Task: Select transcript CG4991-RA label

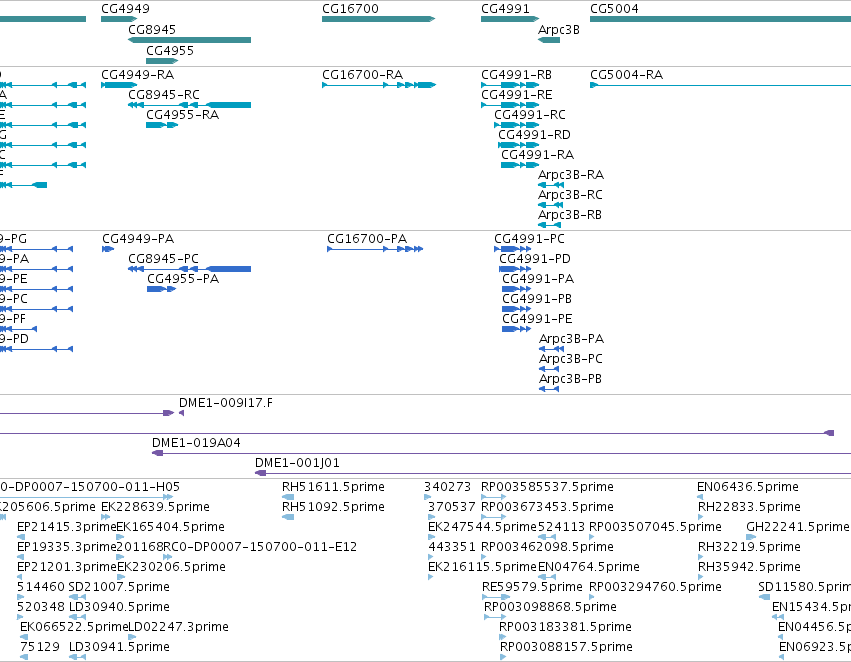Action: click(537, 155)
